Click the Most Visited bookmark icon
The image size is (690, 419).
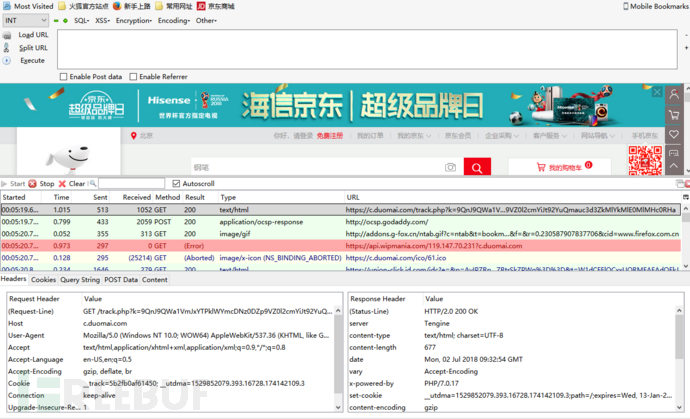point(7,6)
